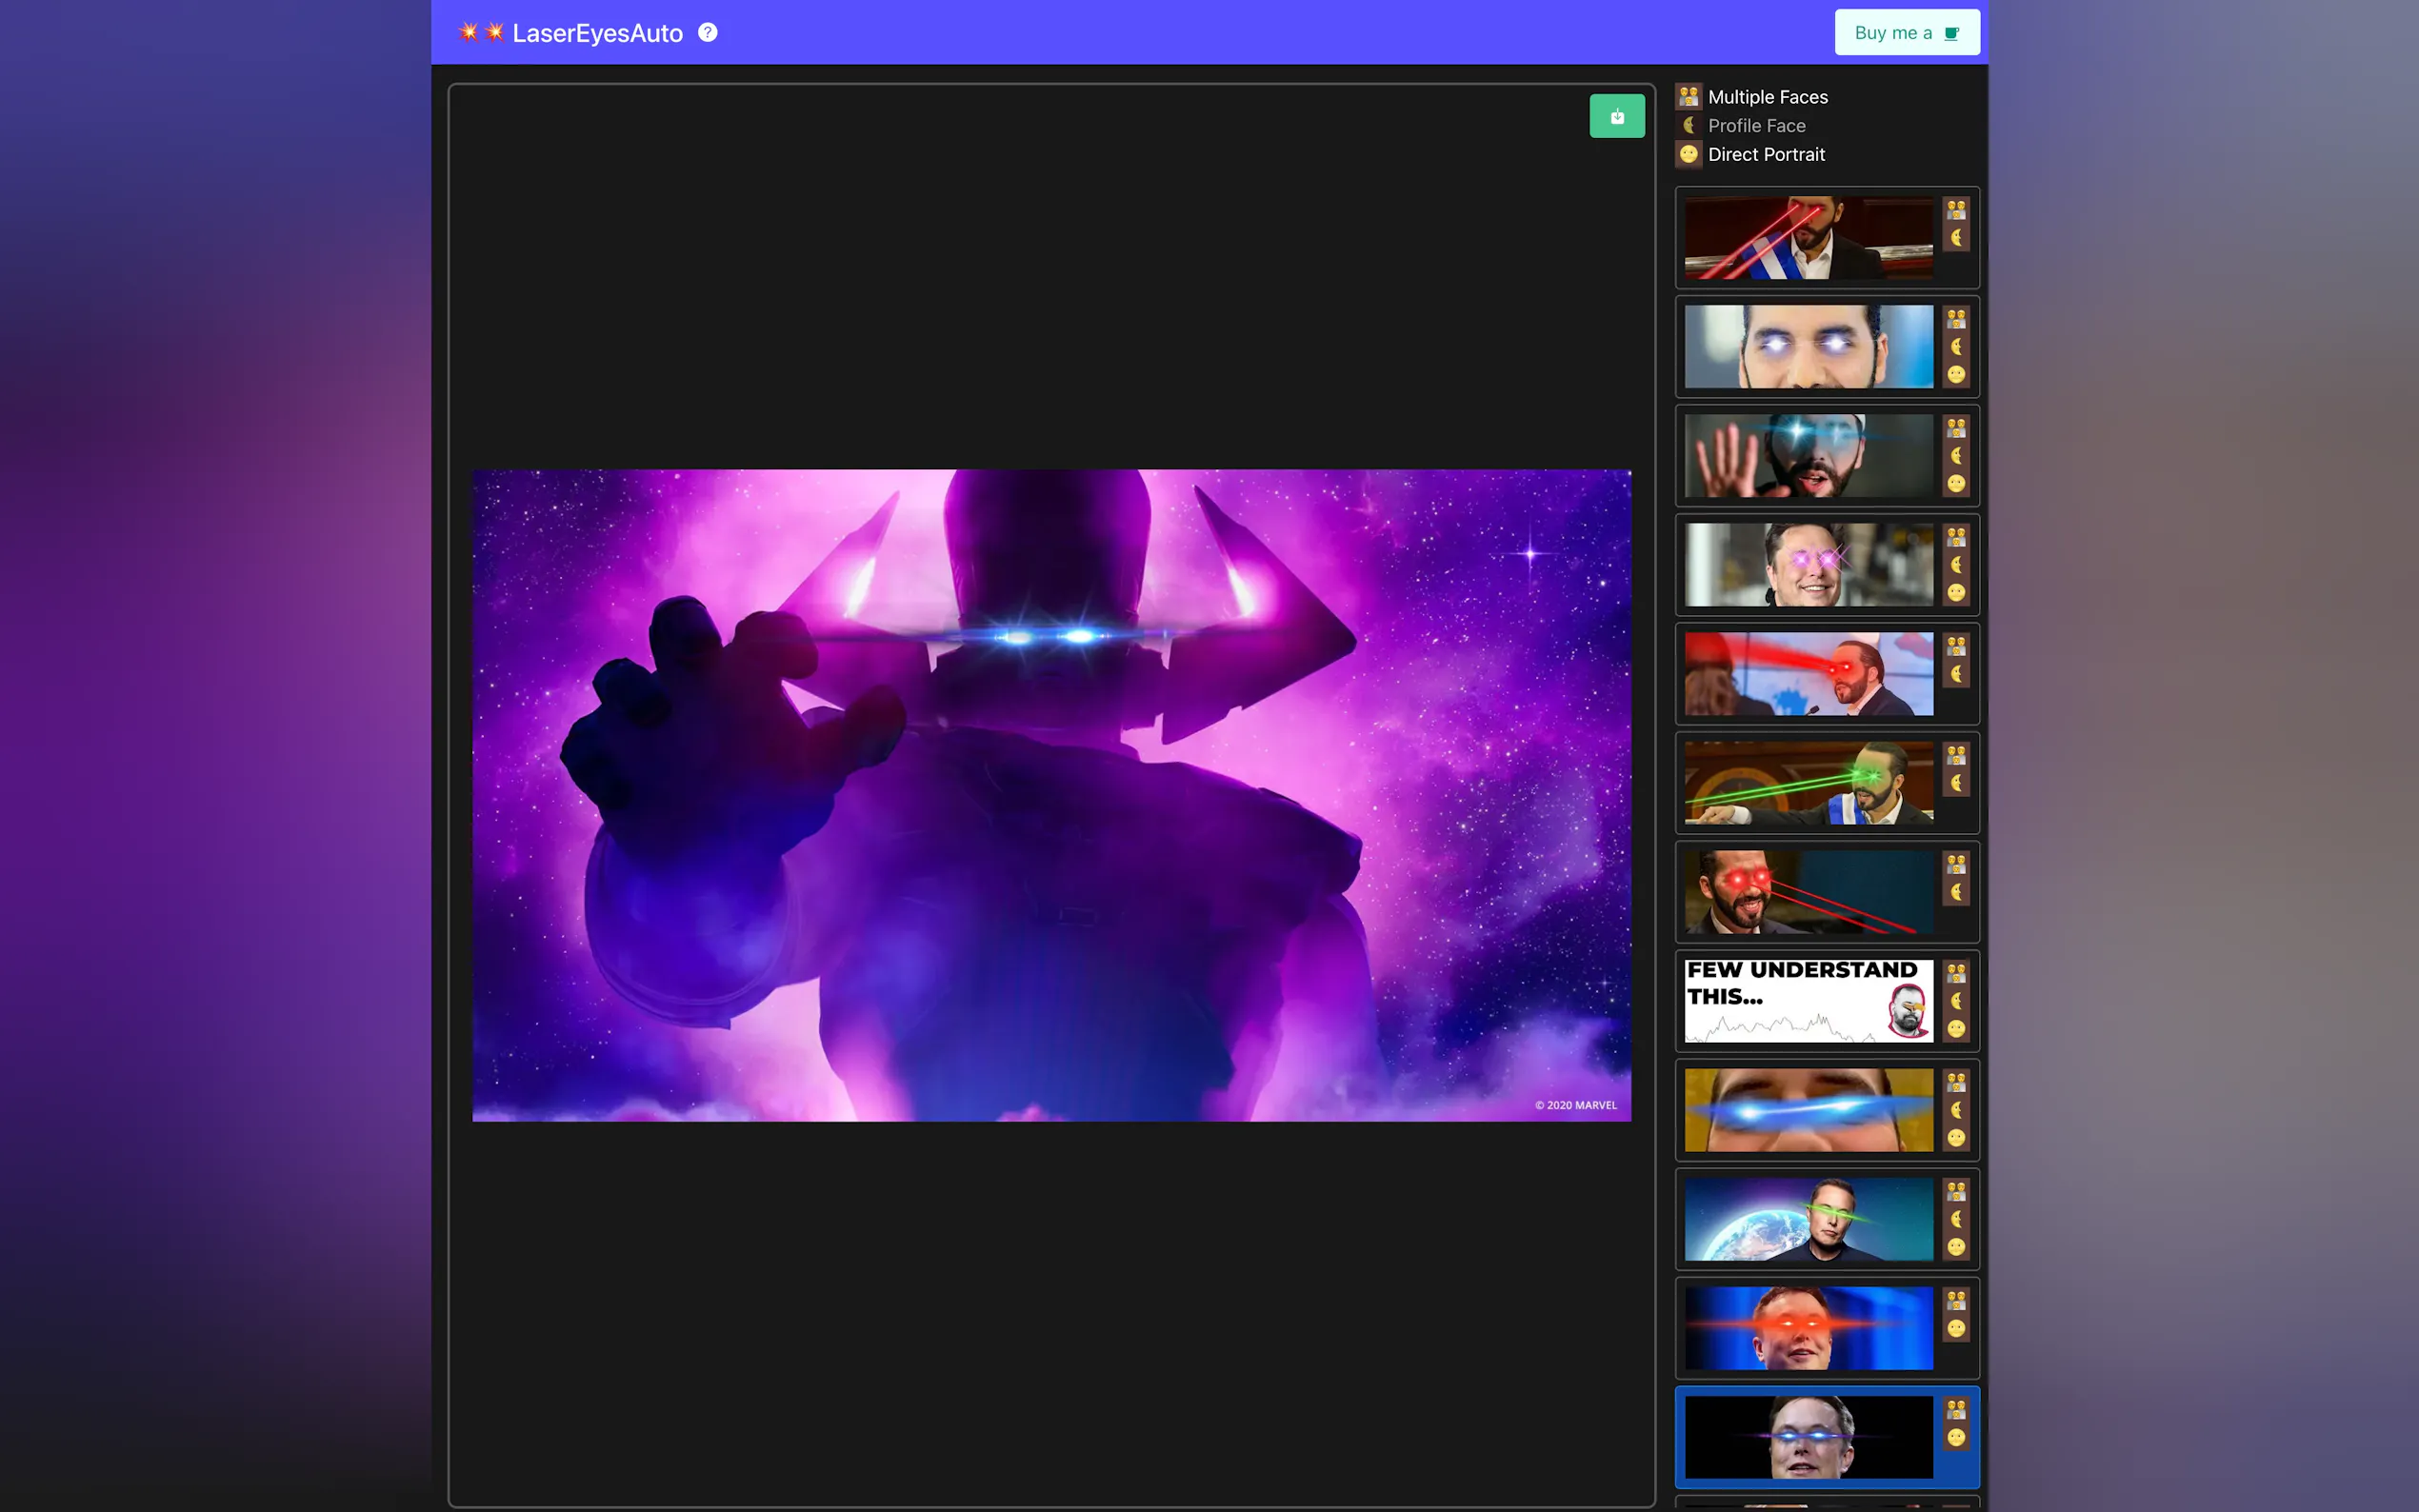This screenshot has height=1512, width=2419.
Task: Click the purple Galactus main preview image
Action: [1050, 795]
